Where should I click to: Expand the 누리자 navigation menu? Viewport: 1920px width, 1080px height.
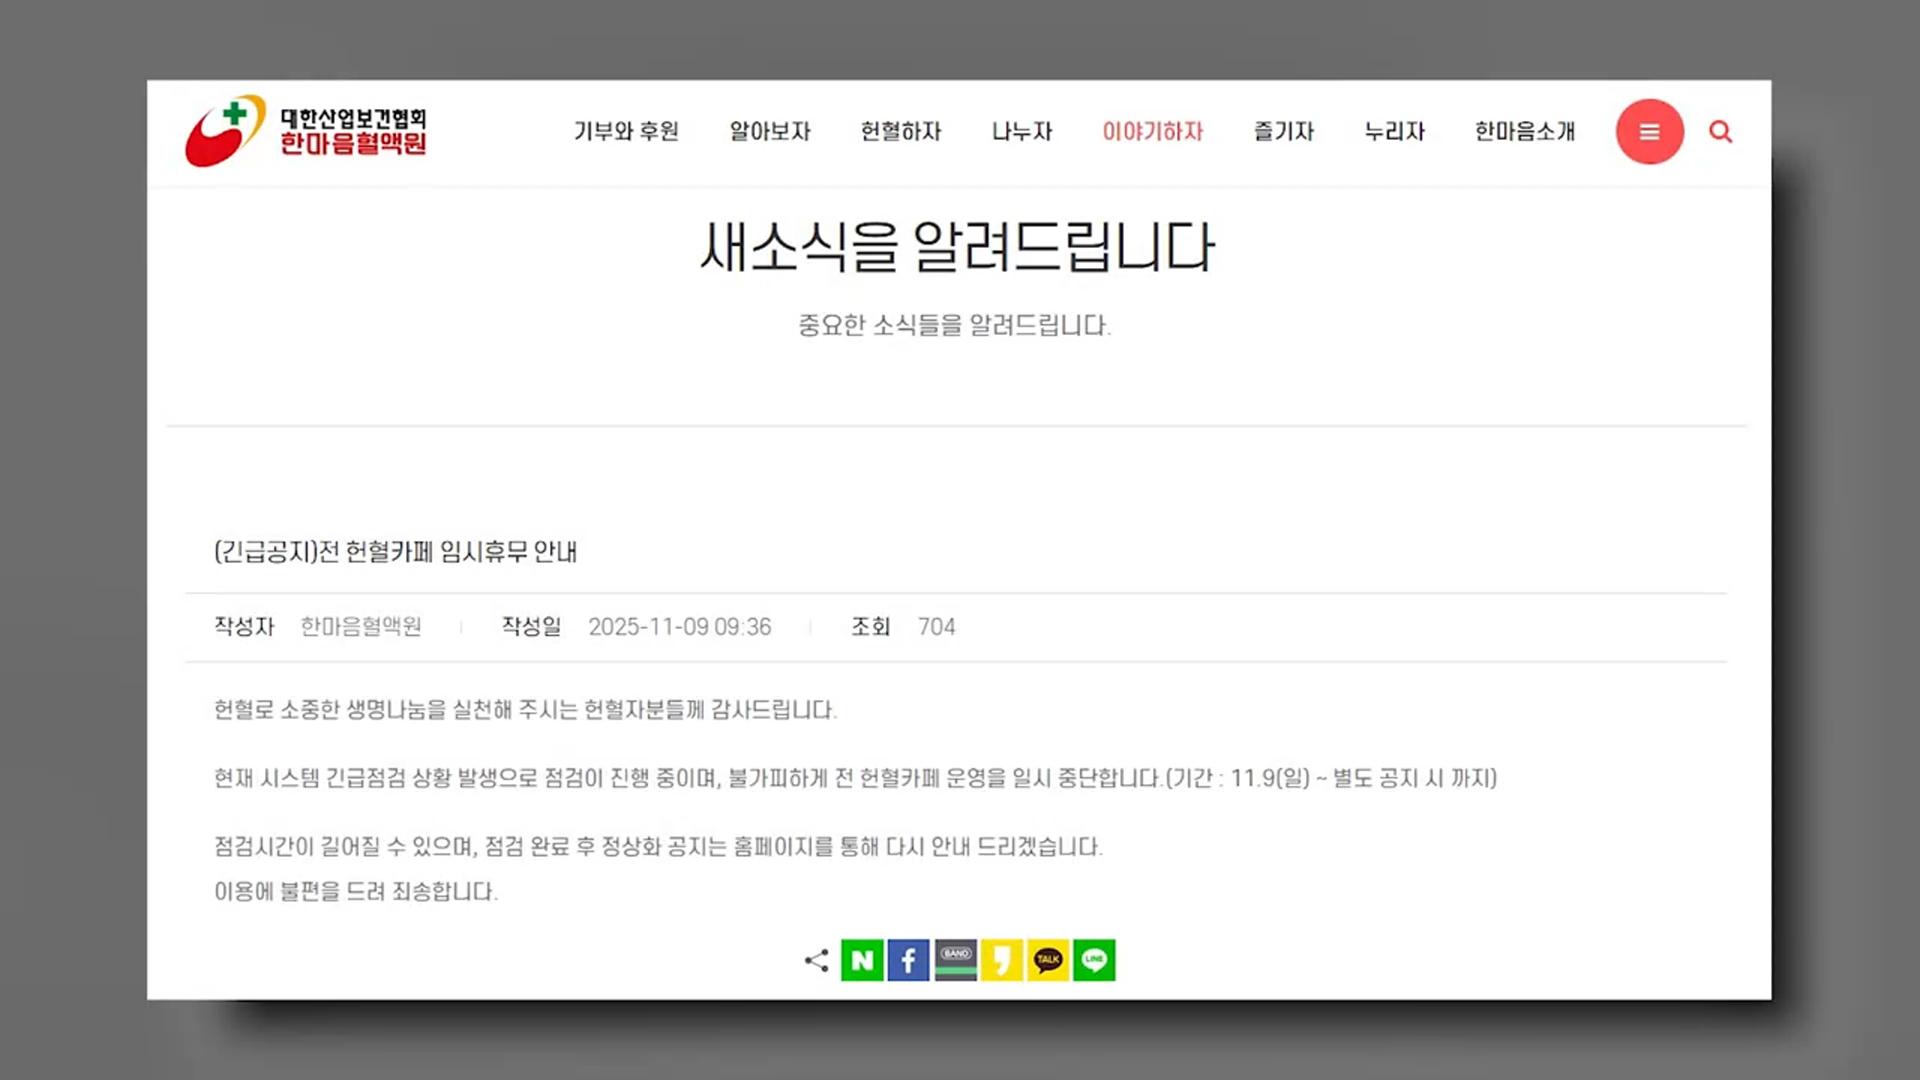1395,131
